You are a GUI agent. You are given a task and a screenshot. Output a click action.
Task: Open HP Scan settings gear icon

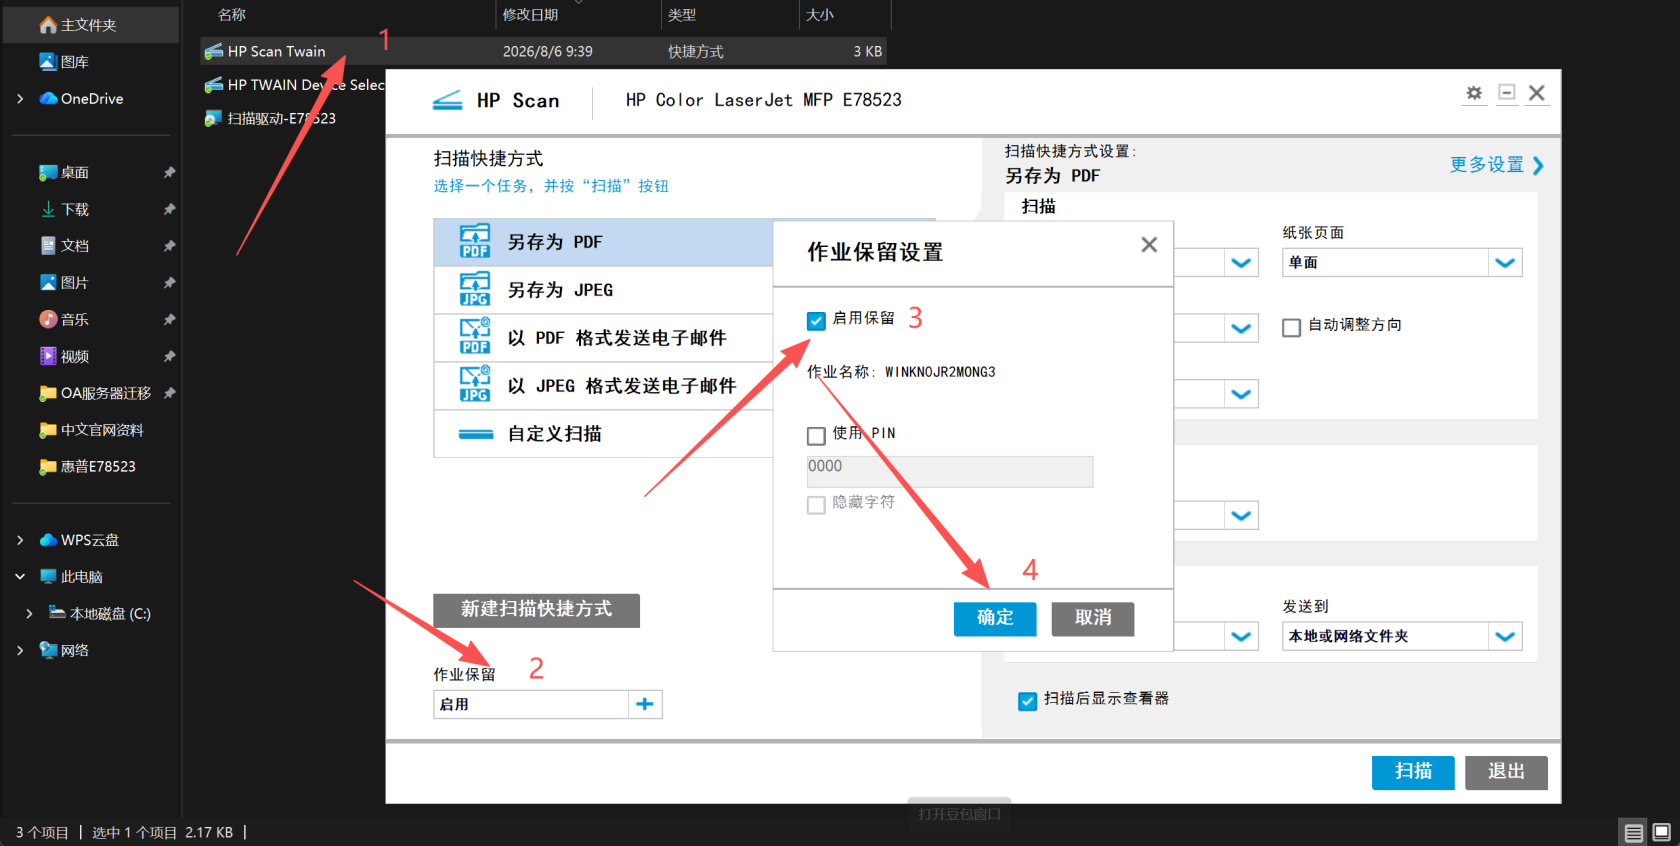pyautogui.click(x=1474, y=93)
